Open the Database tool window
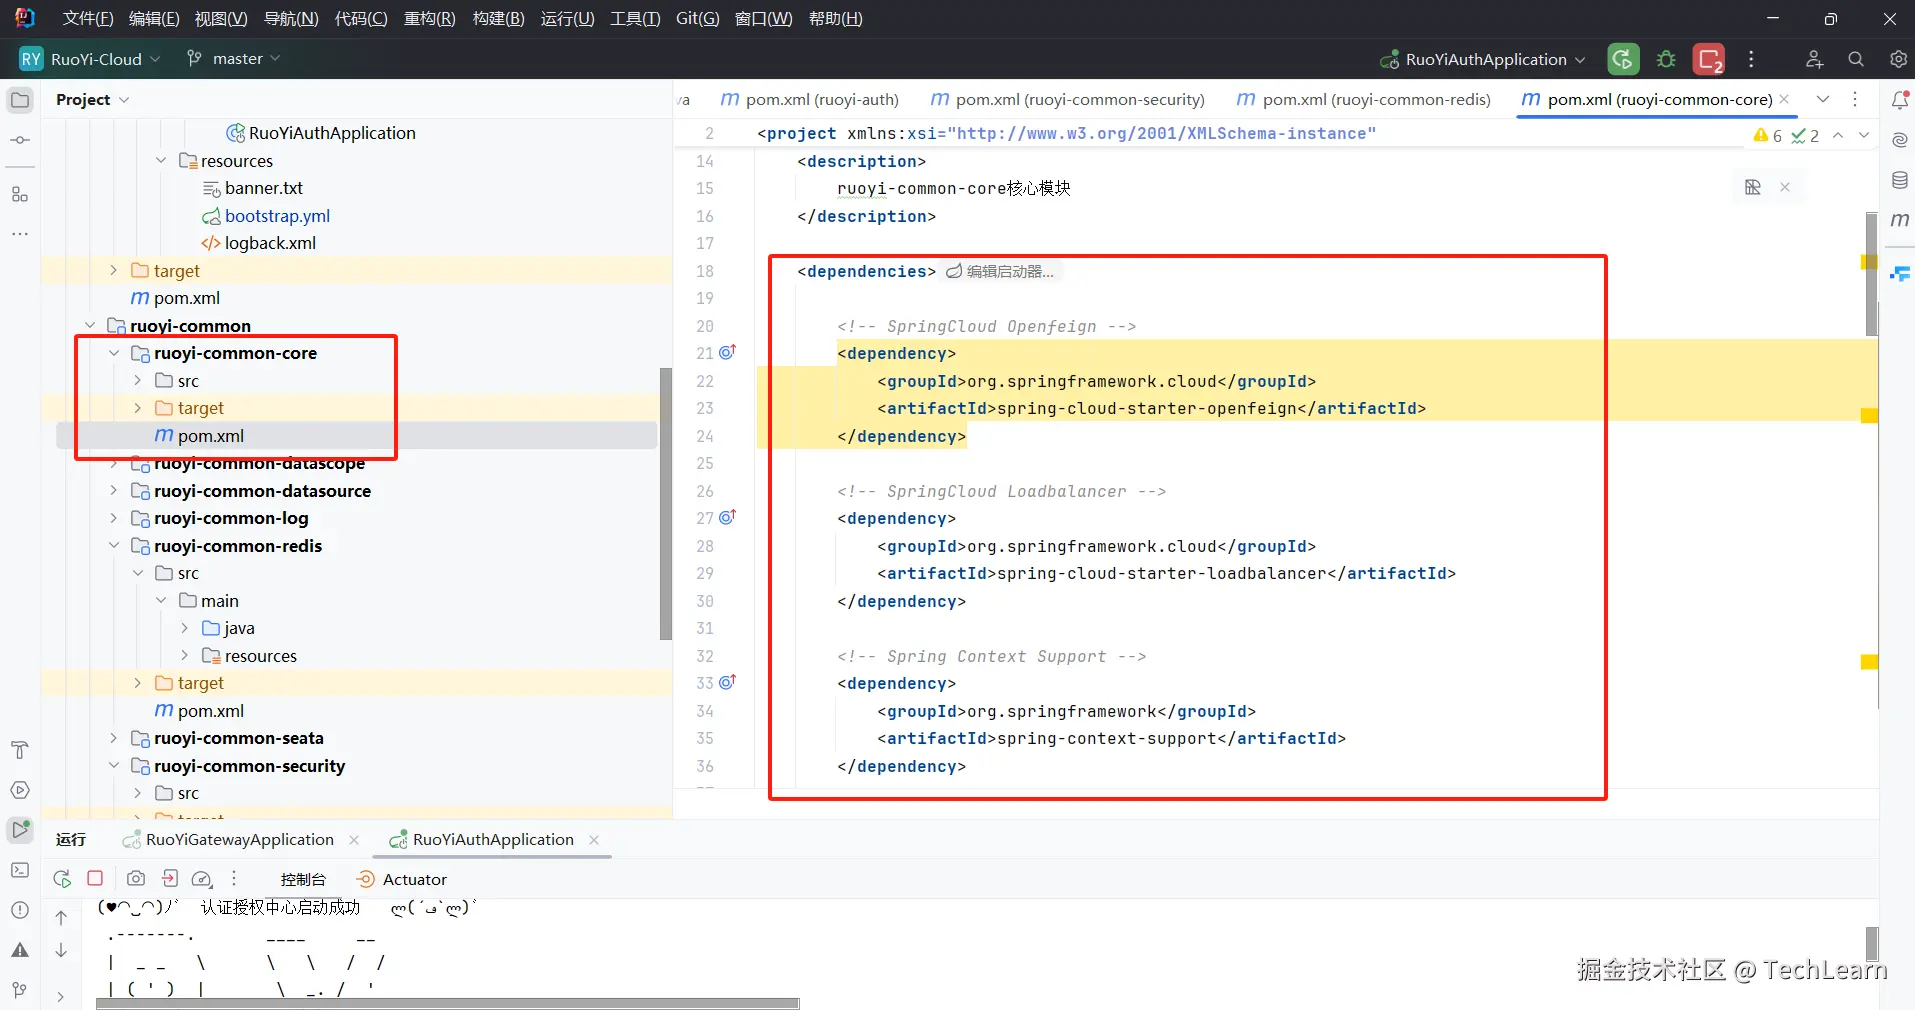This screenshot has height=1010, width=1915. pyautogui.click(x=1900, y=180)
